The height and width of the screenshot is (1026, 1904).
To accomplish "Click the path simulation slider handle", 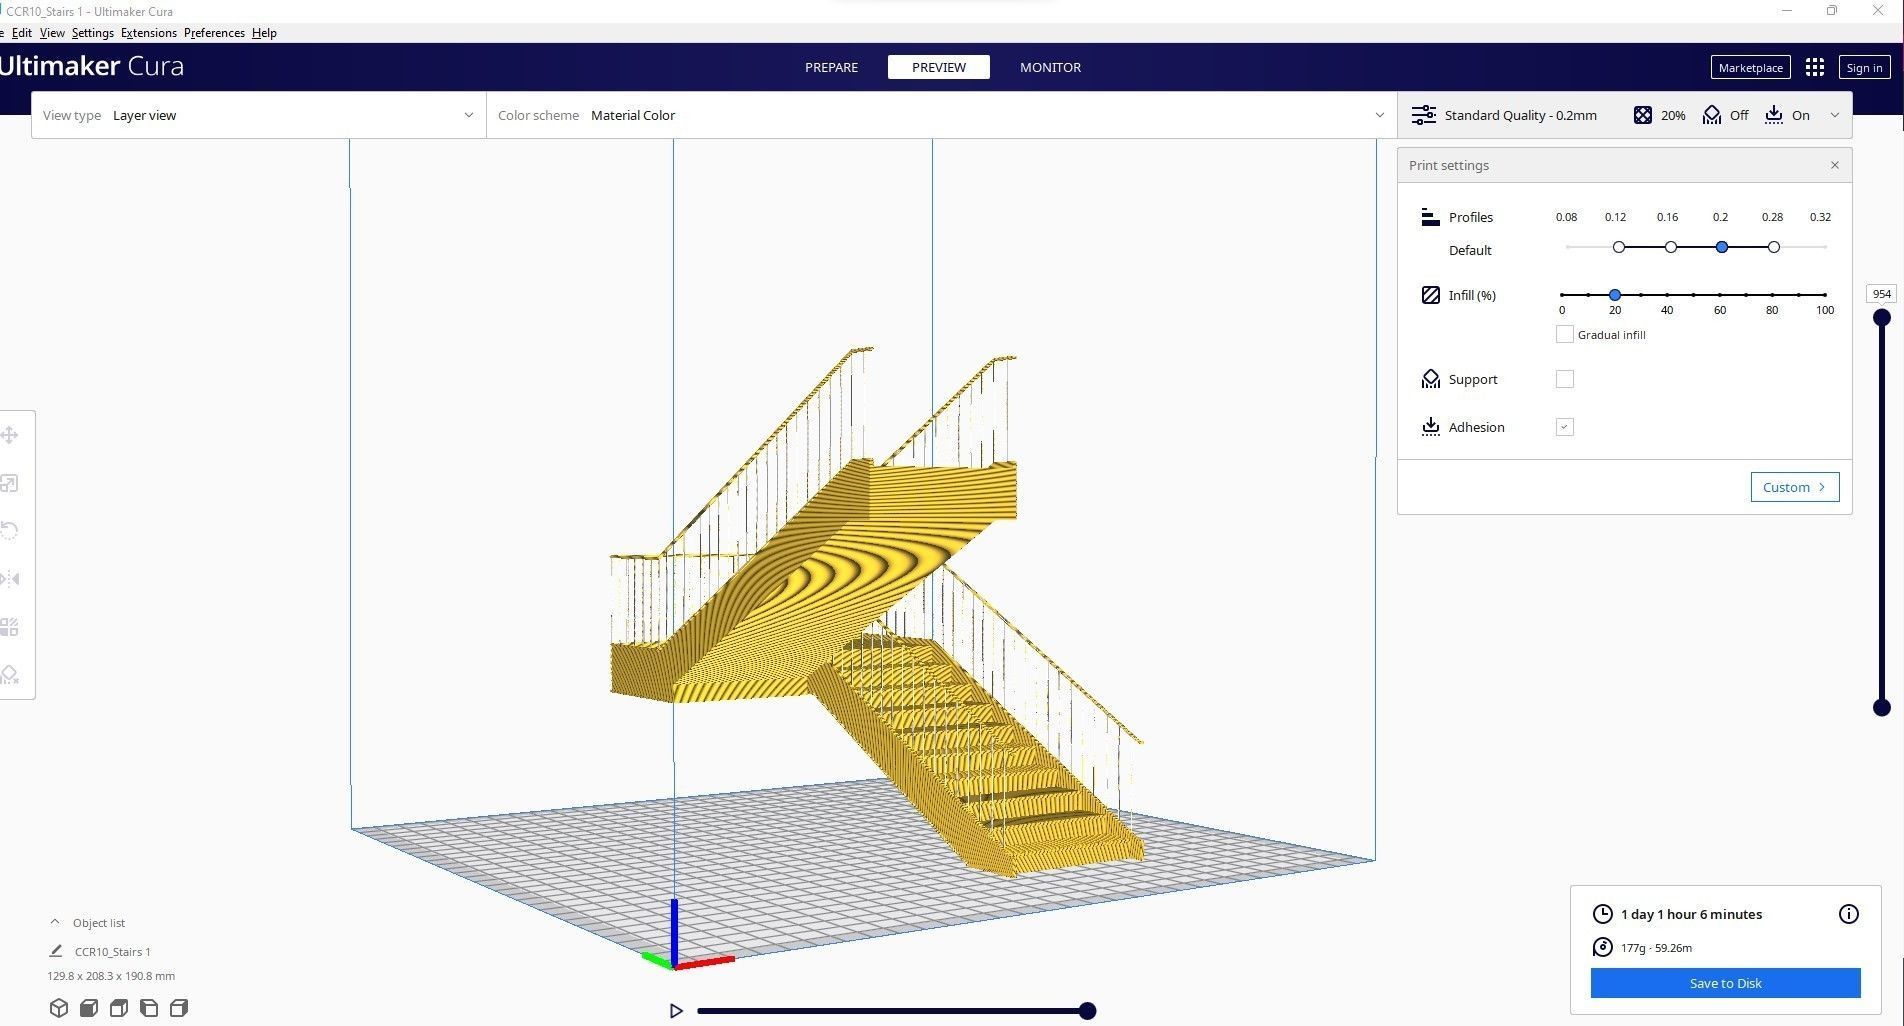I will [x=1088, y=1011].
